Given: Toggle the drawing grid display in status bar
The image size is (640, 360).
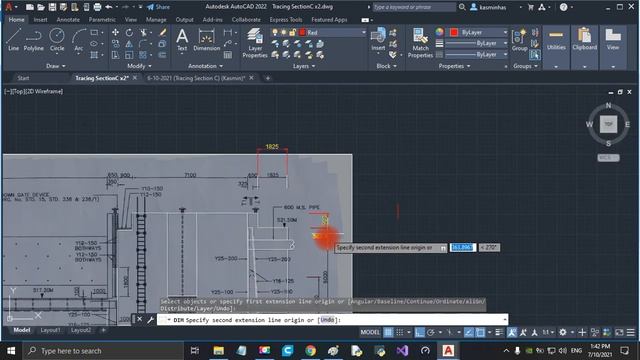Looking at the screenshot, I should [388, 332].
